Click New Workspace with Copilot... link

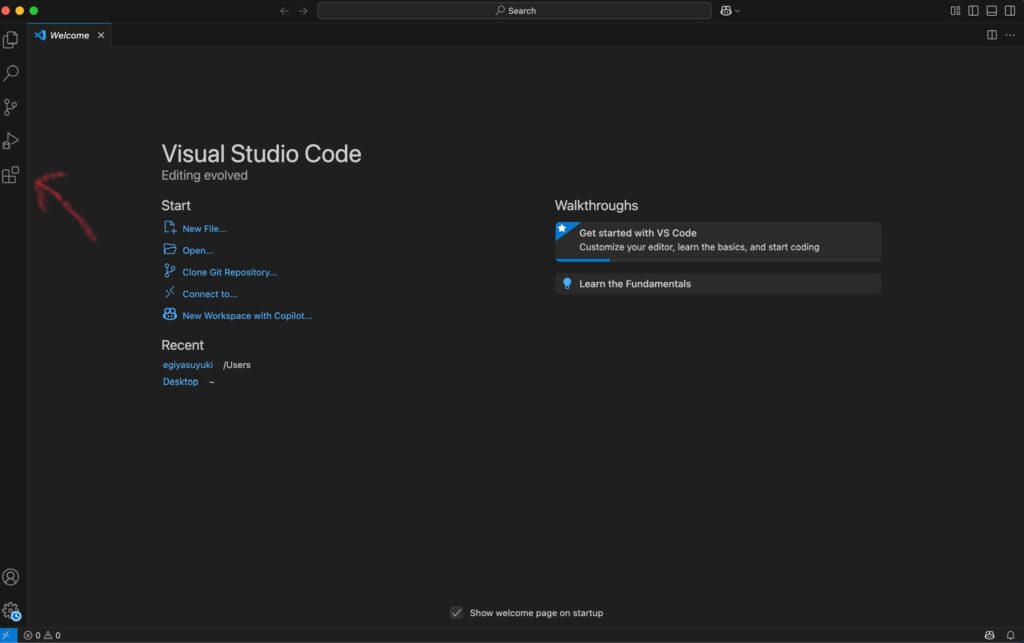click(248, 315)
